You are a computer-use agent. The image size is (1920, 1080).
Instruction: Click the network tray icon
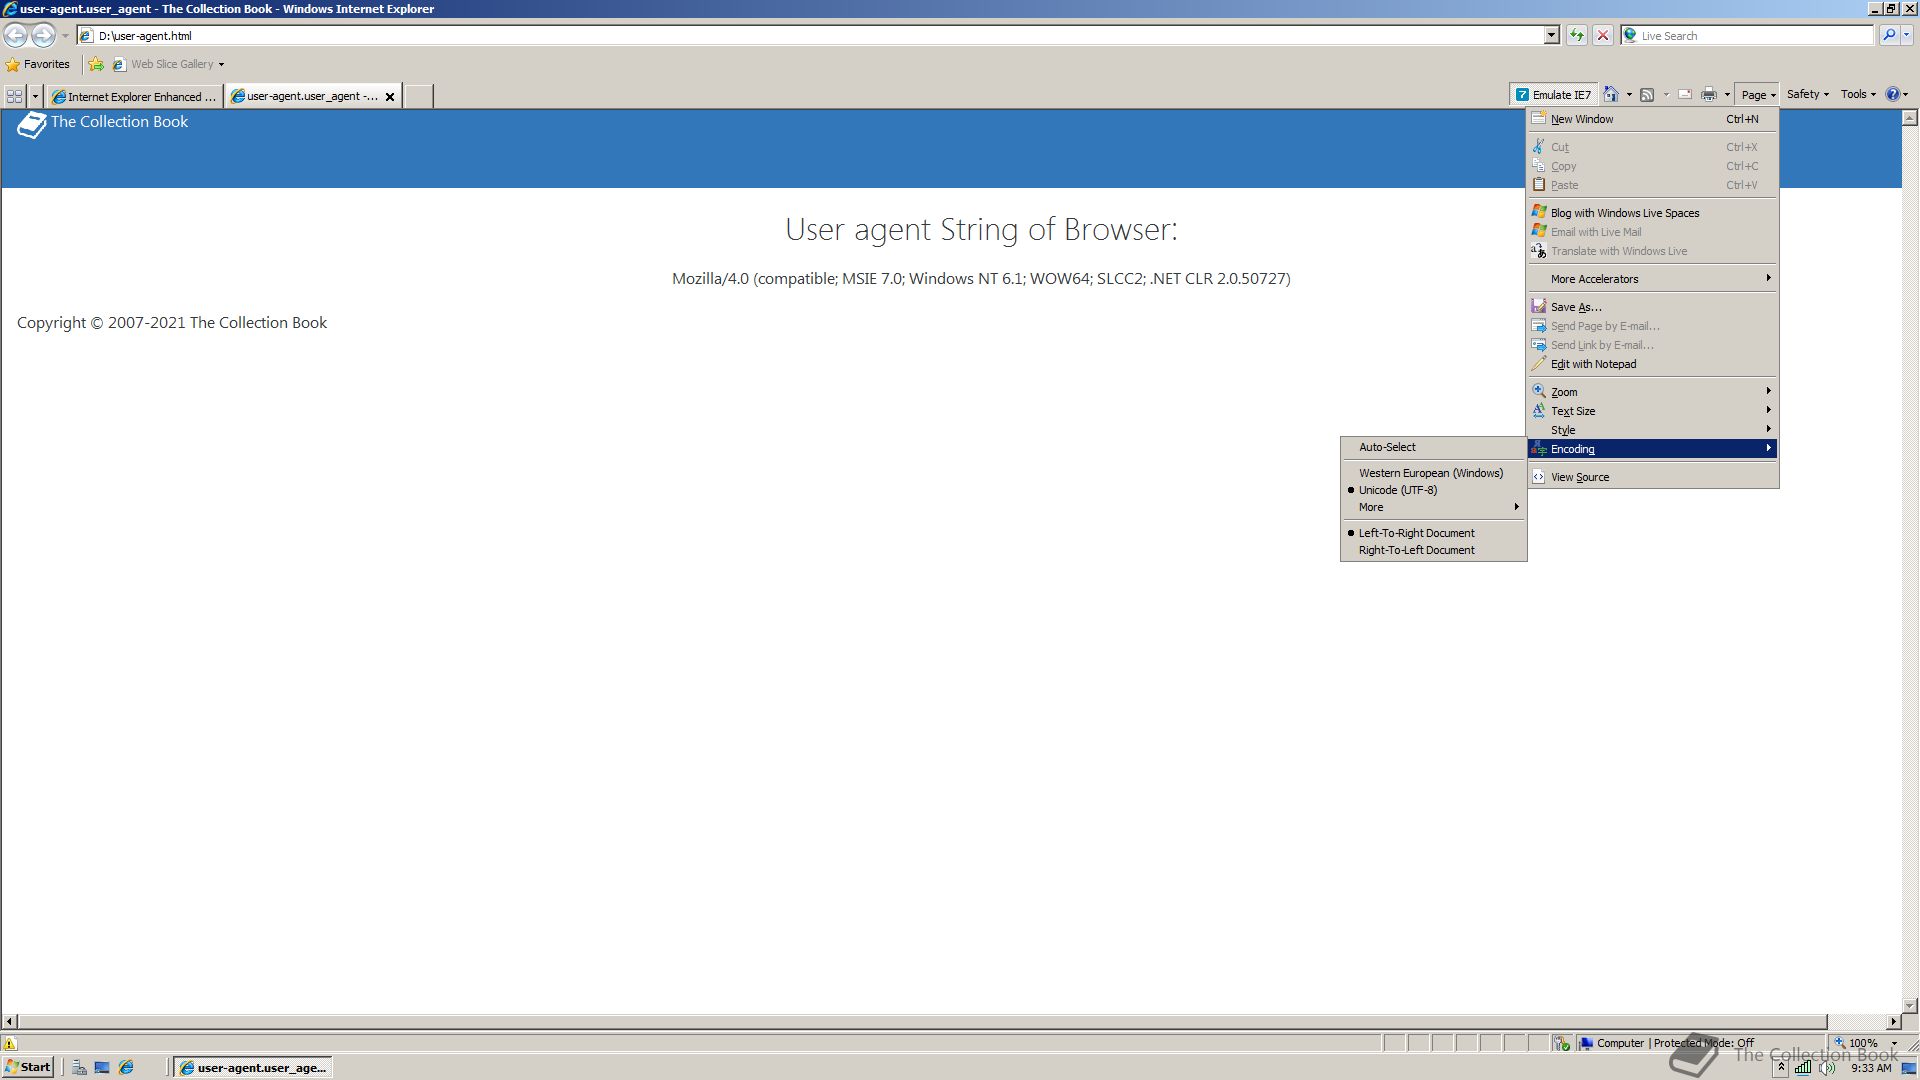point(1803,1068)
